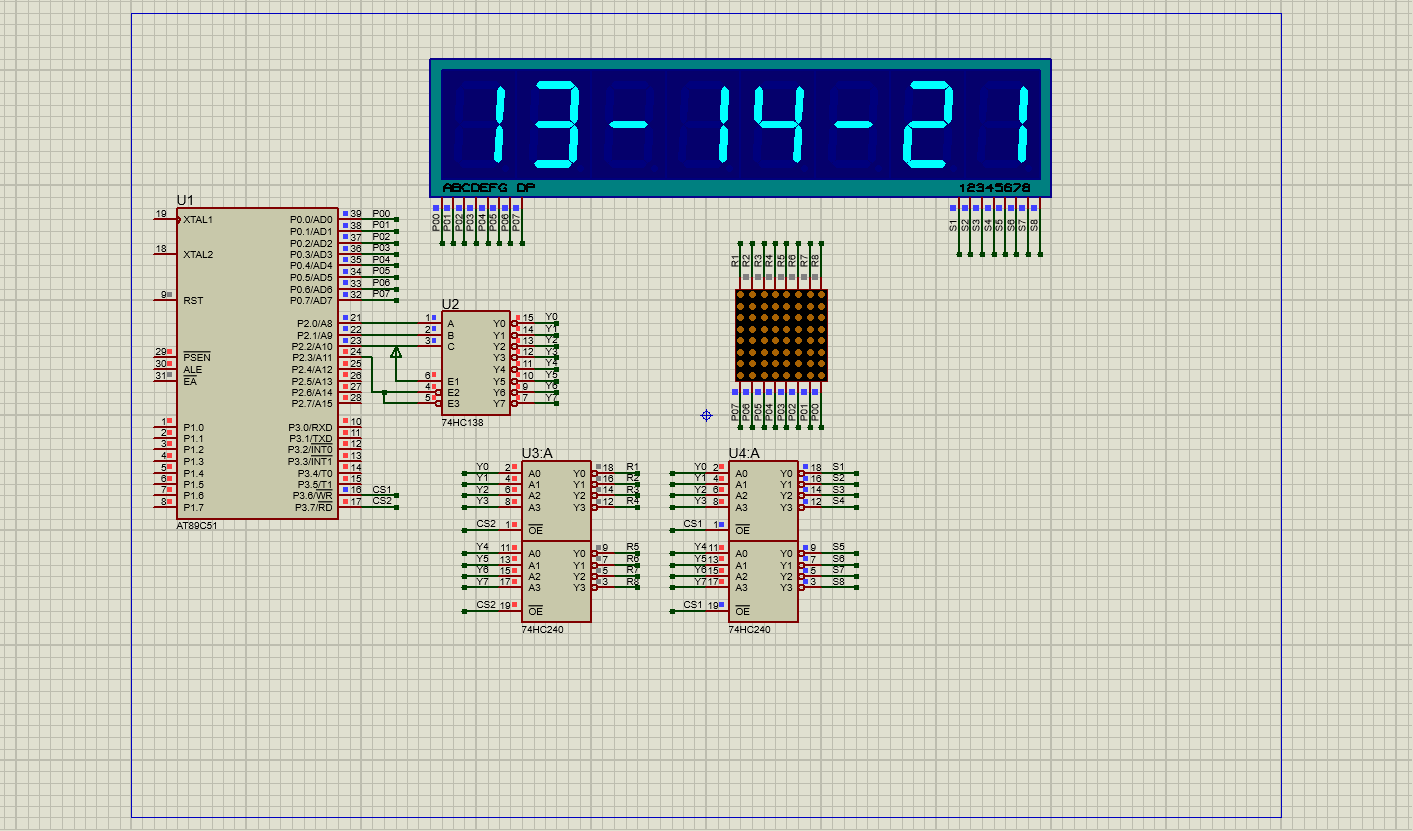Image resolution: width=1413 pixels, height=831 pixels.
Task: Click the U1 reference label
Action: [185, 200]
